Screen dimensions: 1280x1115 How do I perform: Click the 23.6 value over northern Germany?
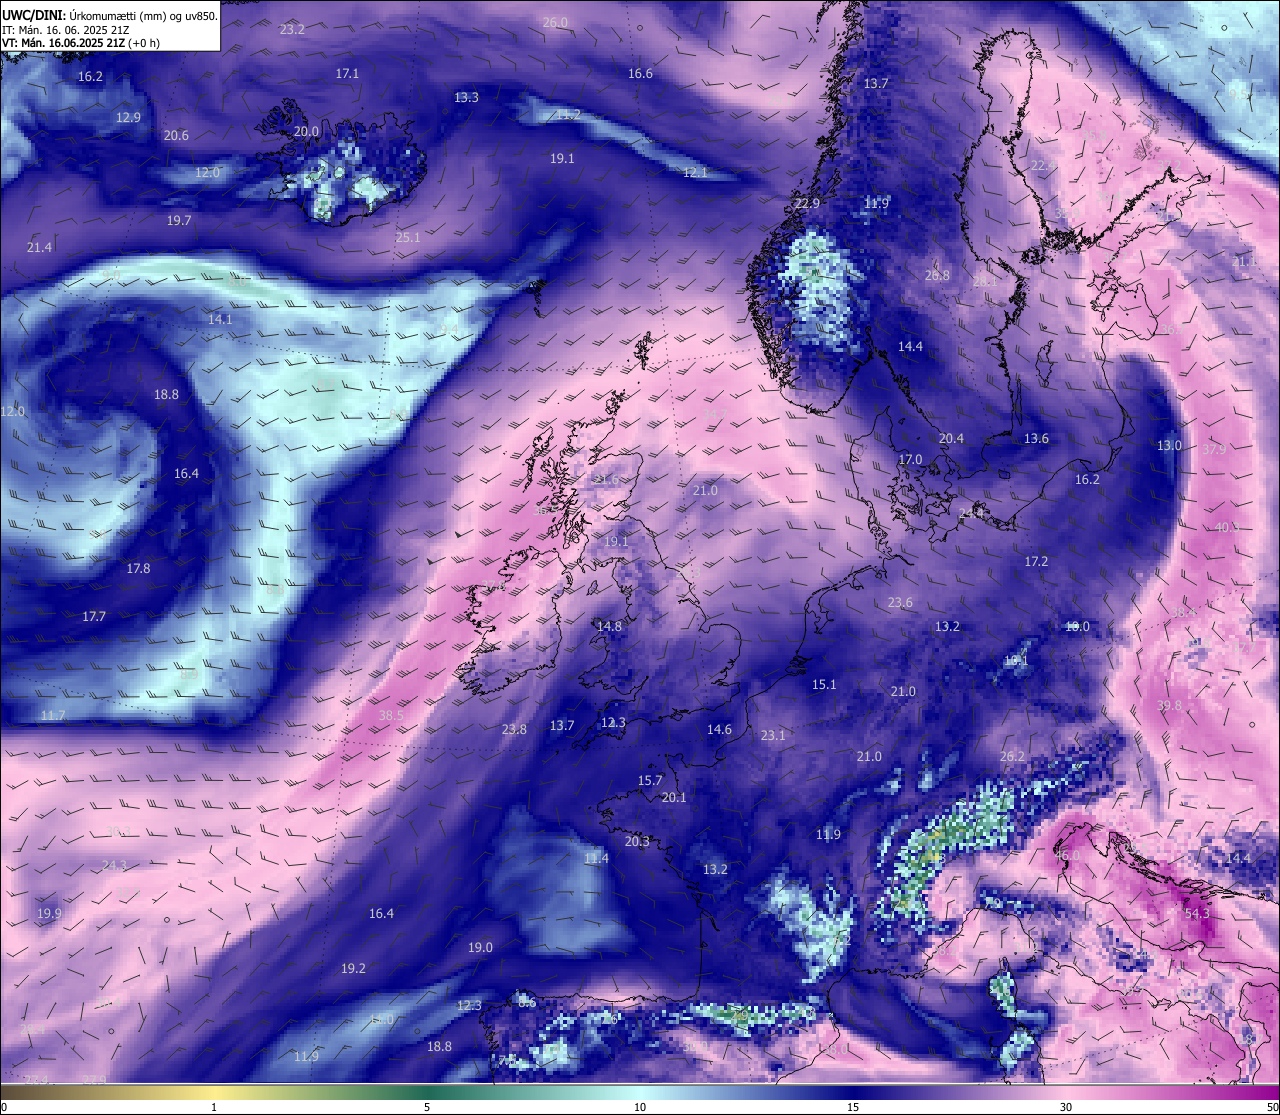900,602
